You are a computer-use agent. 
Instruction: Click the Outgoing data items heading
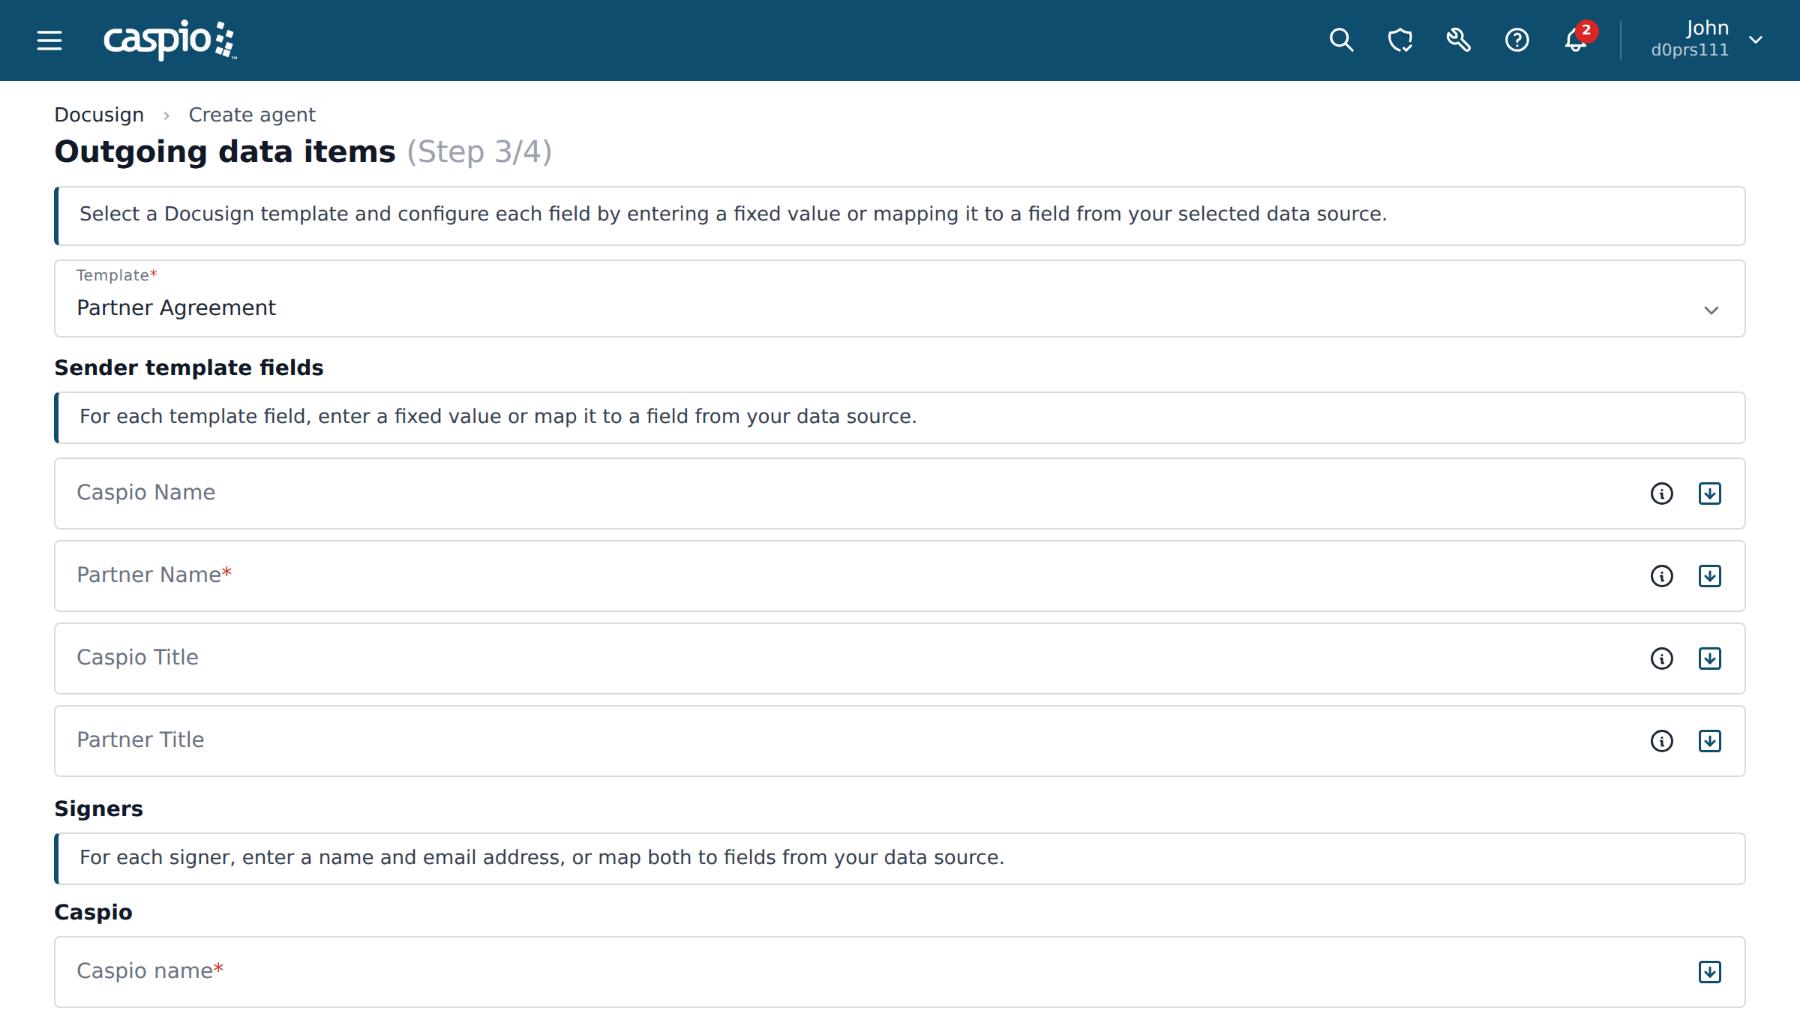click(x=225, y=152)
